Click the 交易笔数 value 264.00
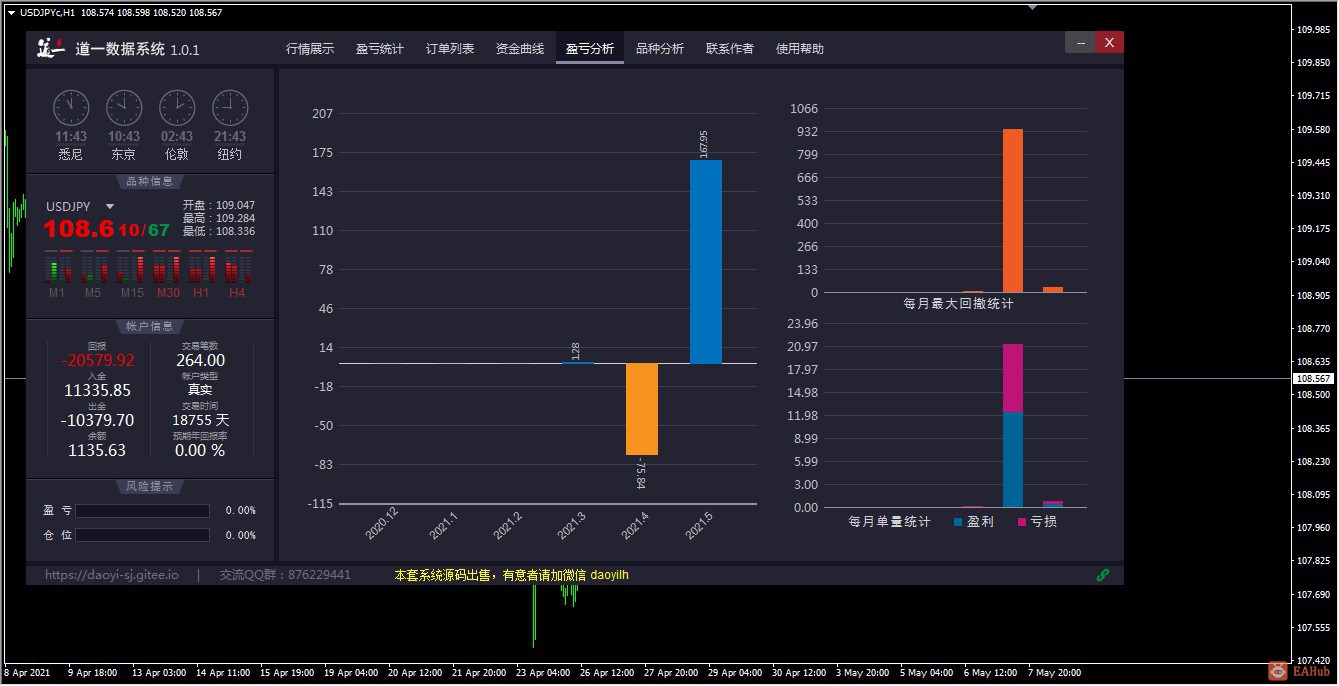This screenshot has height=686, width=1339. coord(201,360)
